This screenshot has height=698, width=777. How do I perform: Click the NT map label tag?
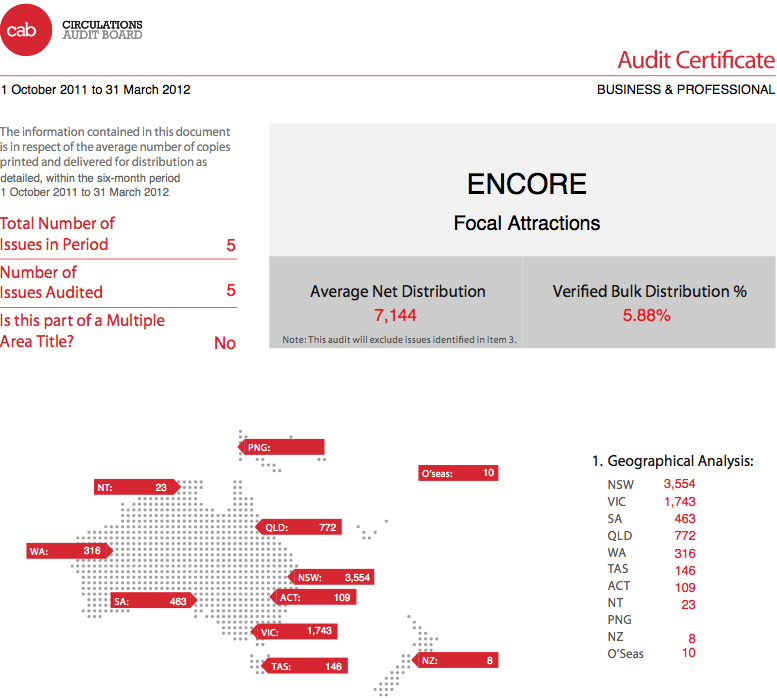[135, 487]
